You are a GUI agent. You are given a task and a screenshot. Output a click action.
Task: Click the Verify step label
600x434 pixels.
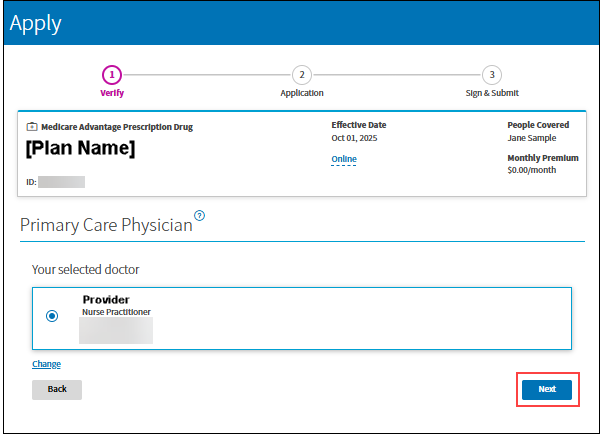112,93
